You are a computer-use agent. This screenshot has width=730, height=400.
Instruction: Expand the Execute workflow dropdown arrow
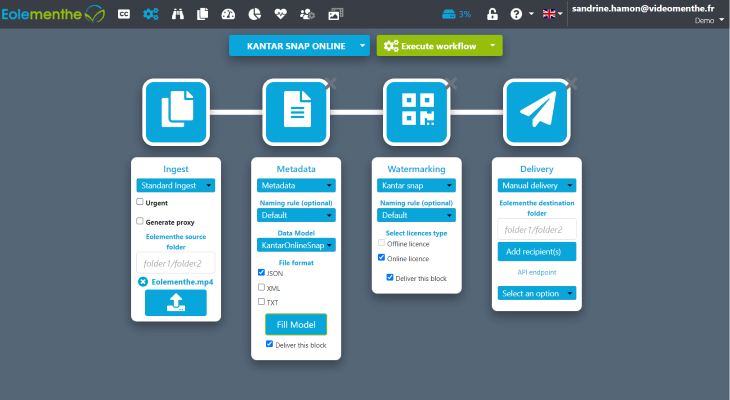tap(493, 46)
